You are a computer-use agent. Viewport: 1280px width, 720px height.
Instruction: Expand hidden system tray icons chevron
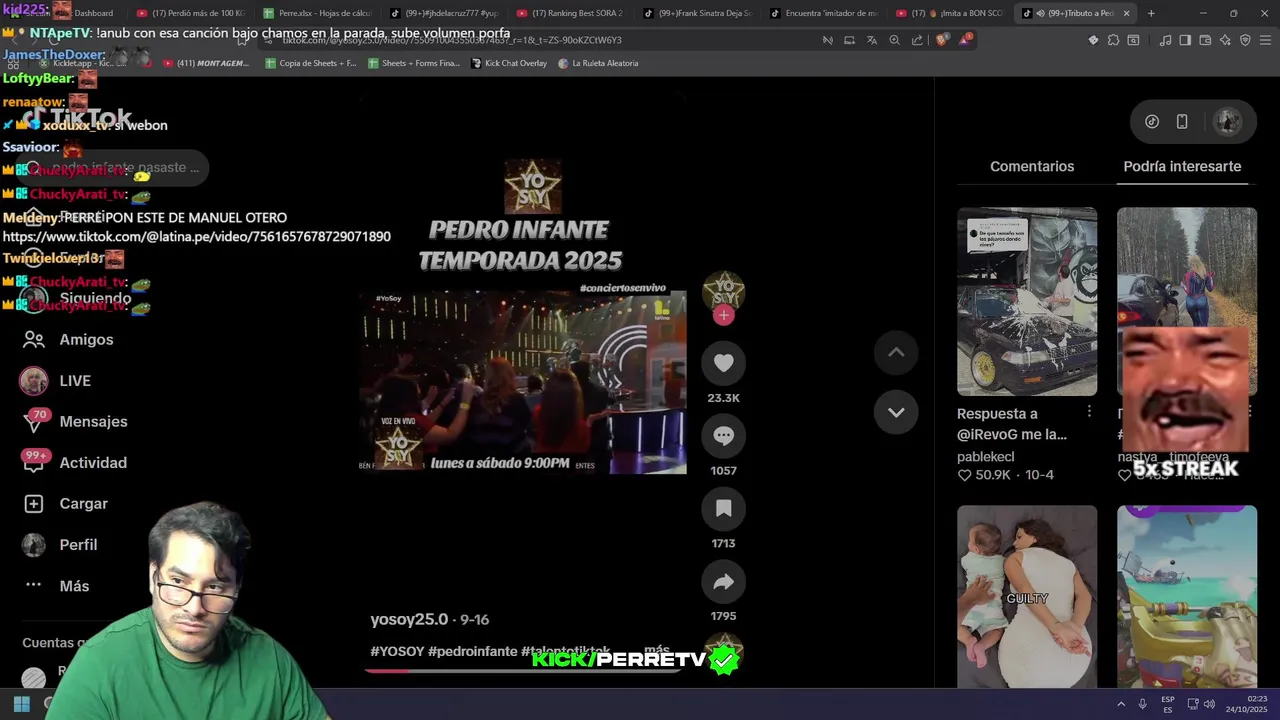(1120, 704)
